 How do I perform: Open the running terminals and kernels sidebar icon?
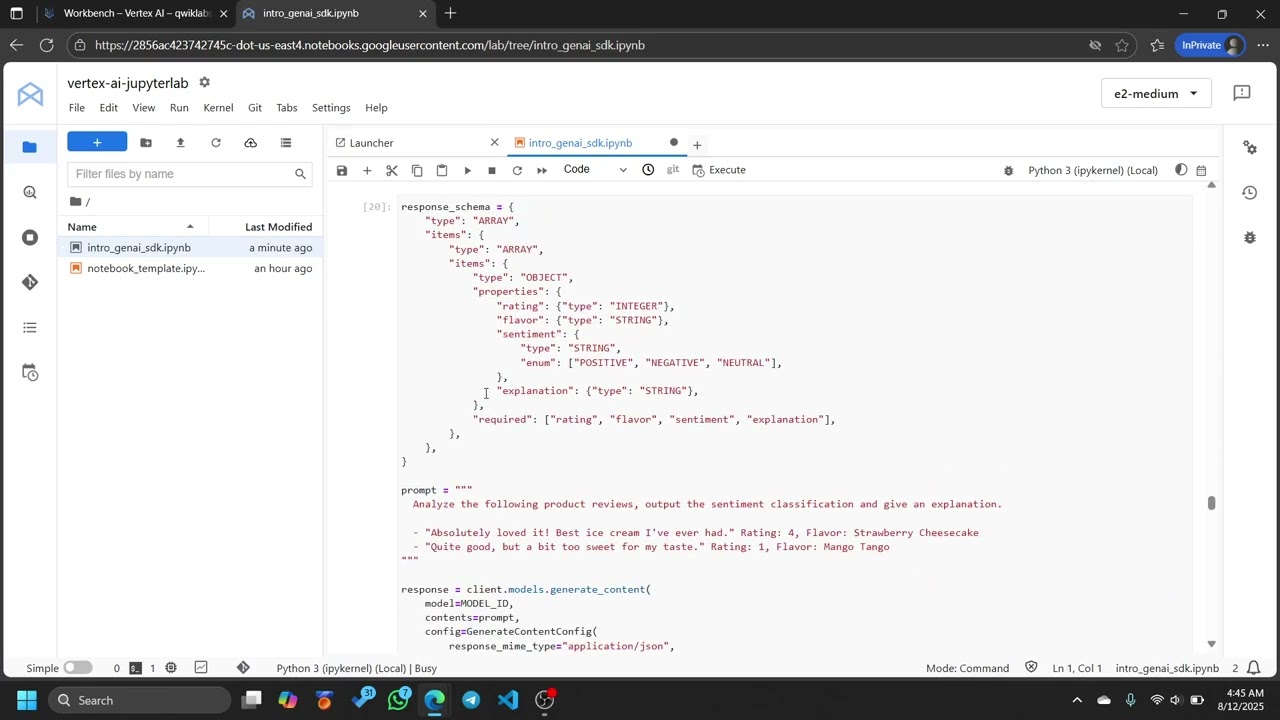pos(30,237)
